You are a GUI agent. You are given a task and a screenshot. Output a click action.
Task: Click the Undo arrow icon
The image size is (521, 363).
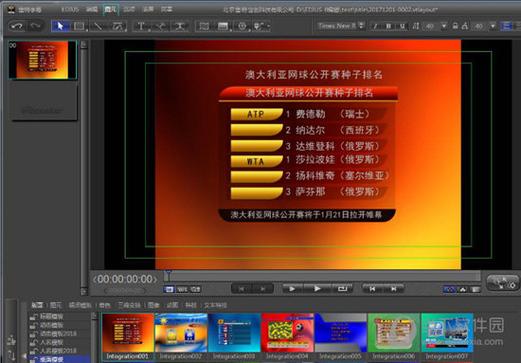point(17,26)
